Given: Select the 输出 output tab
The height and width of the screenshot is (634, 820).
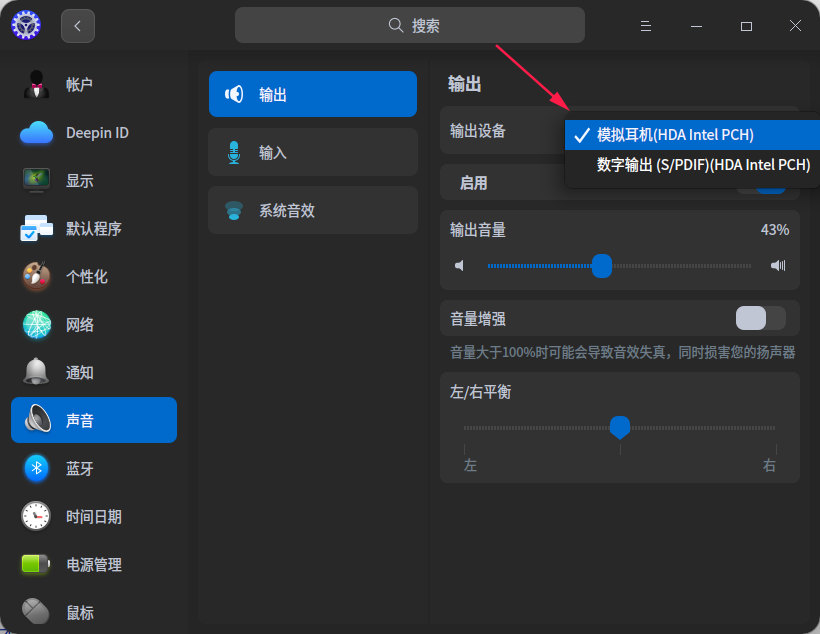Looking at the screenshot, I should coord(313,94).
